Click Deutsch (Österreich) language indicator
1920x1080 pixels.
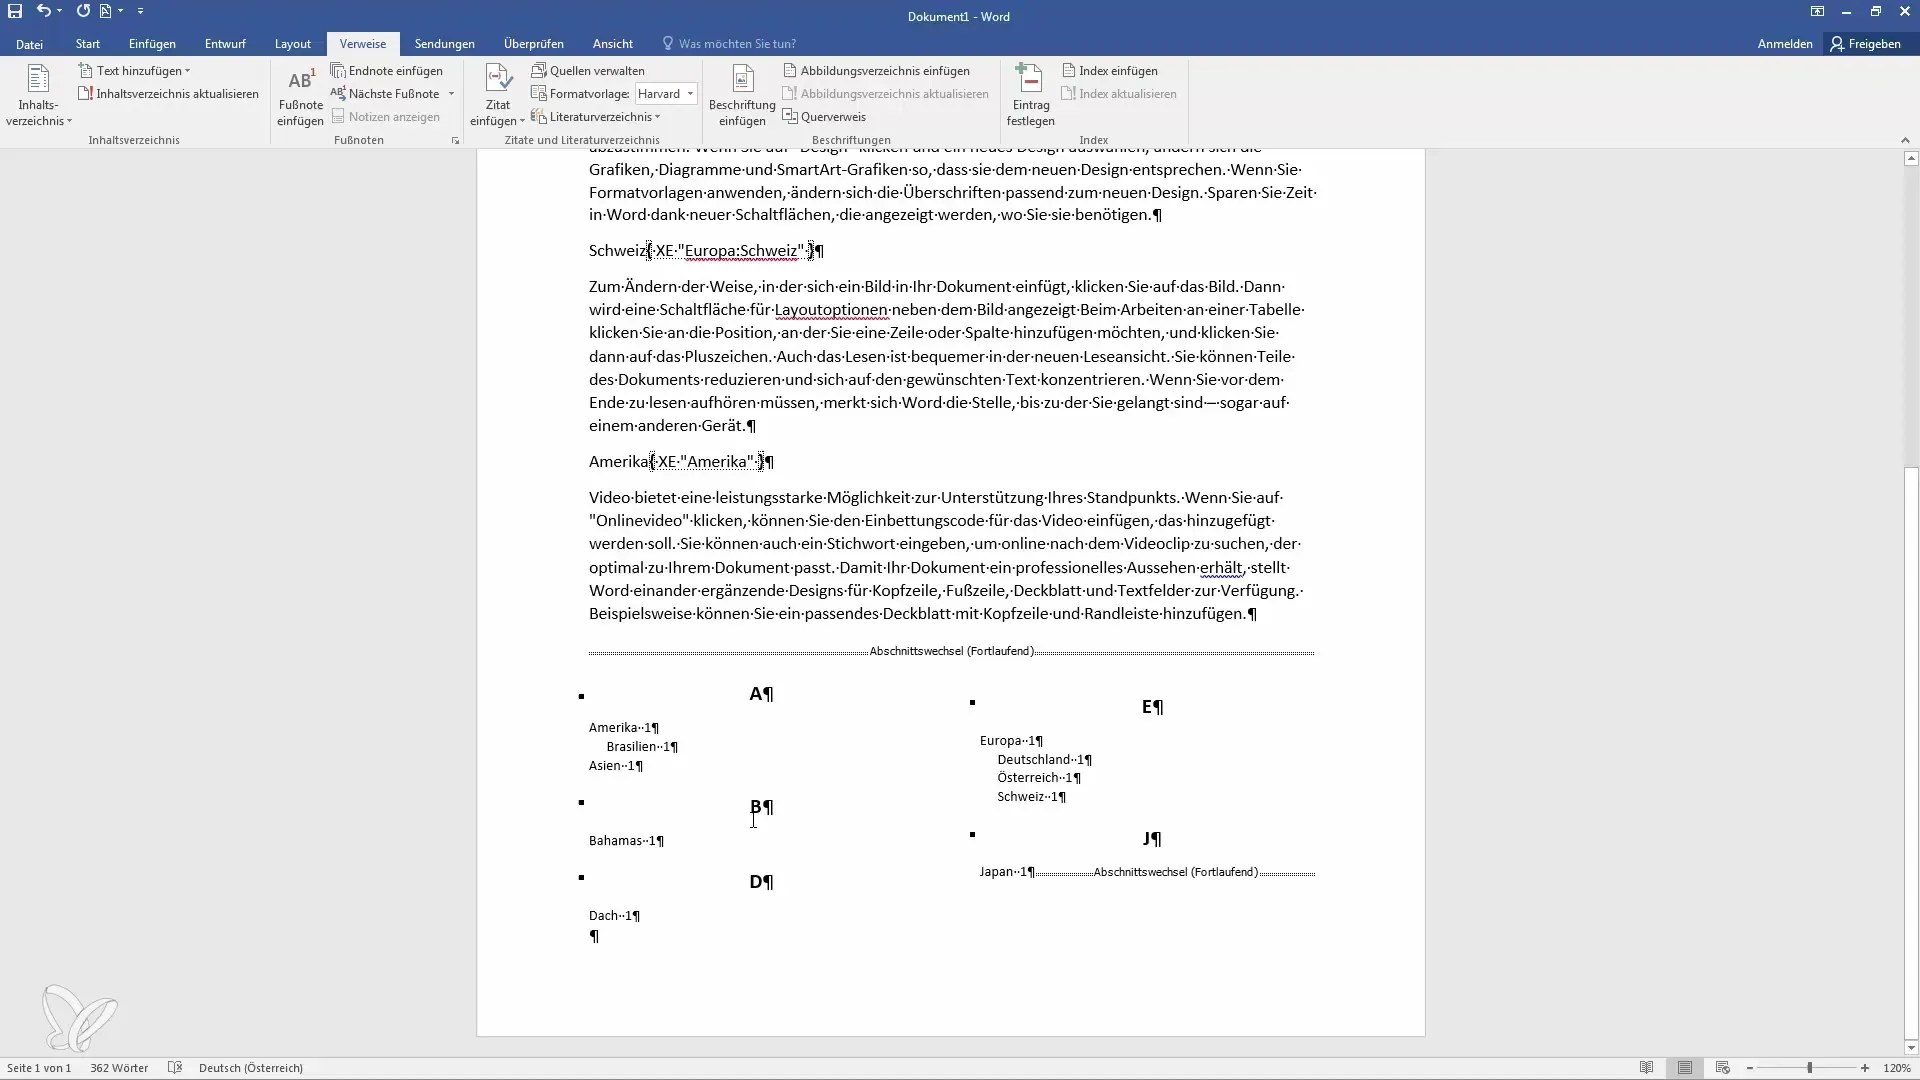251,1068
